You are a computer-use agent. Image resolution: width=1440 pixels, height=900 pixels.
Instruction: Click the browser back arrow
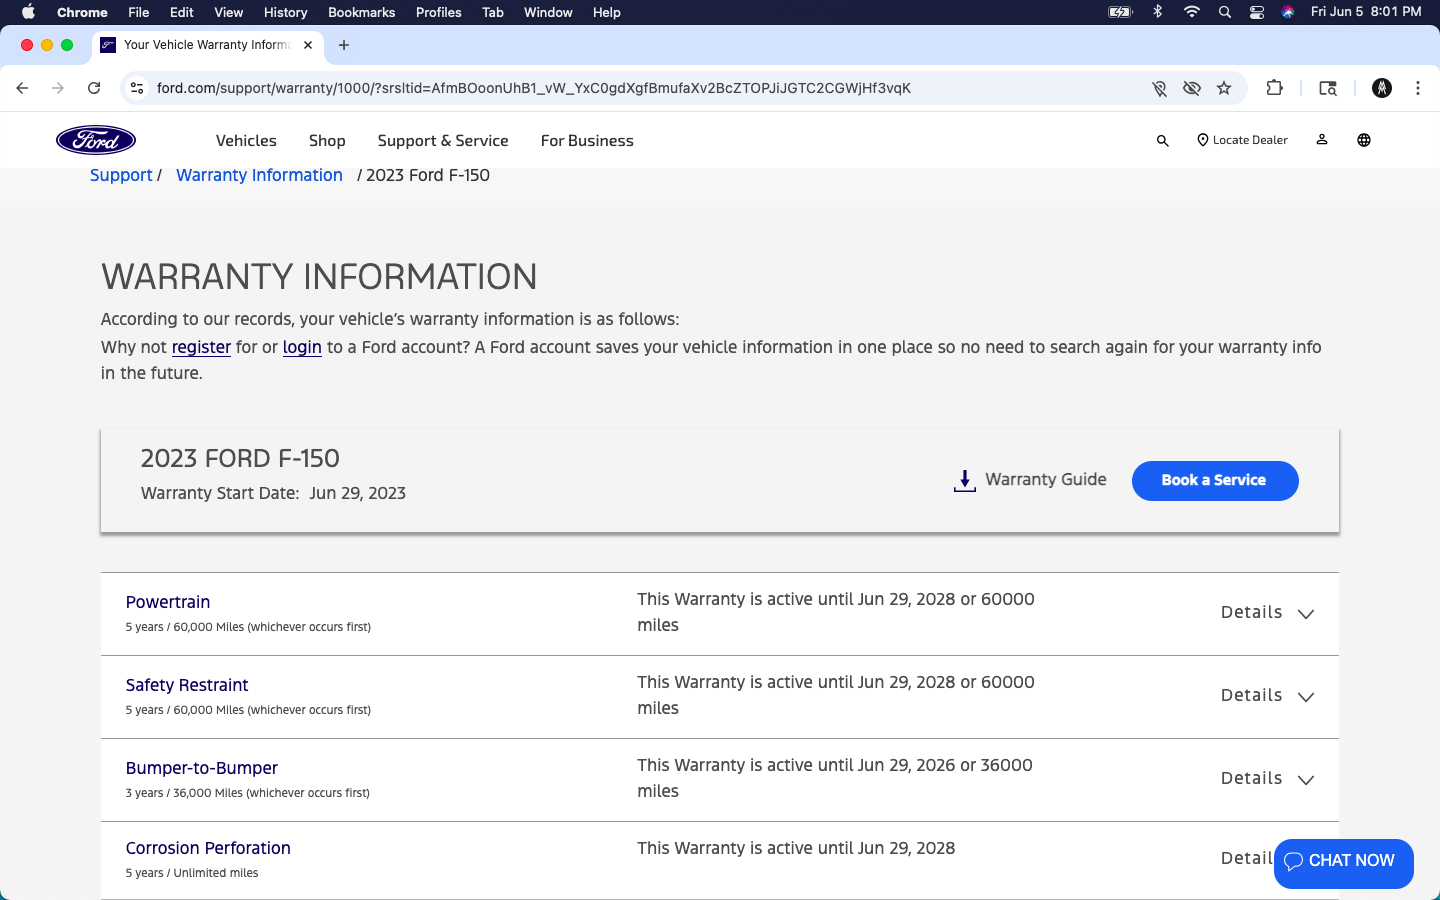[22, 88]
